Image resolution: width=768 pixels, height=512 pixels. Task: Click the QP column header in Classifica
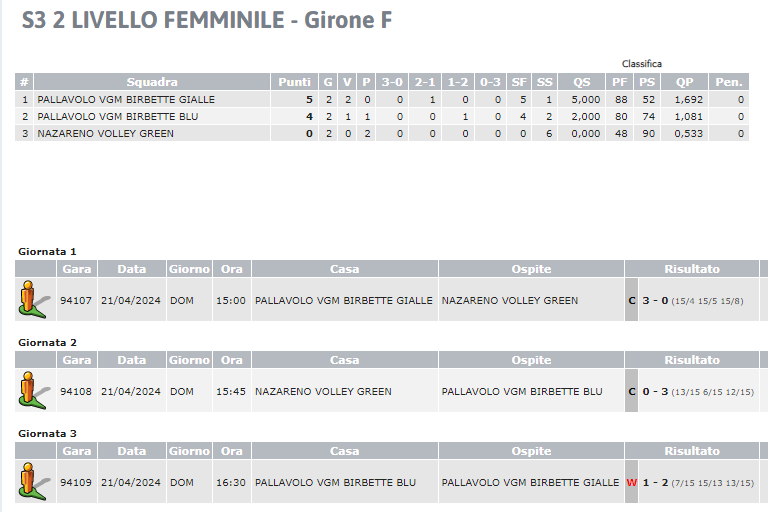click(x=684, y=82)
